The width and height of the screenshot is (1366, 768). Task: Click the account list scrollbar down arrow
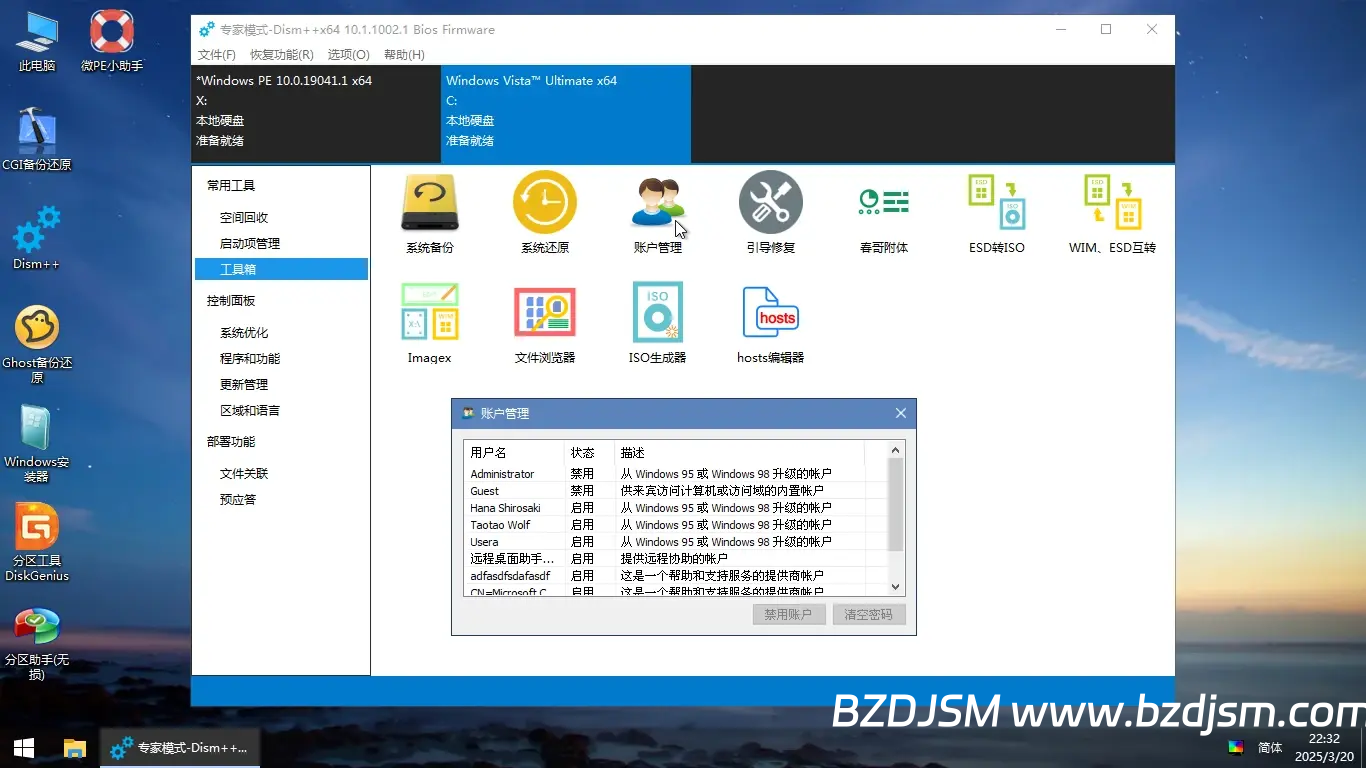click(x=896, y=587)
